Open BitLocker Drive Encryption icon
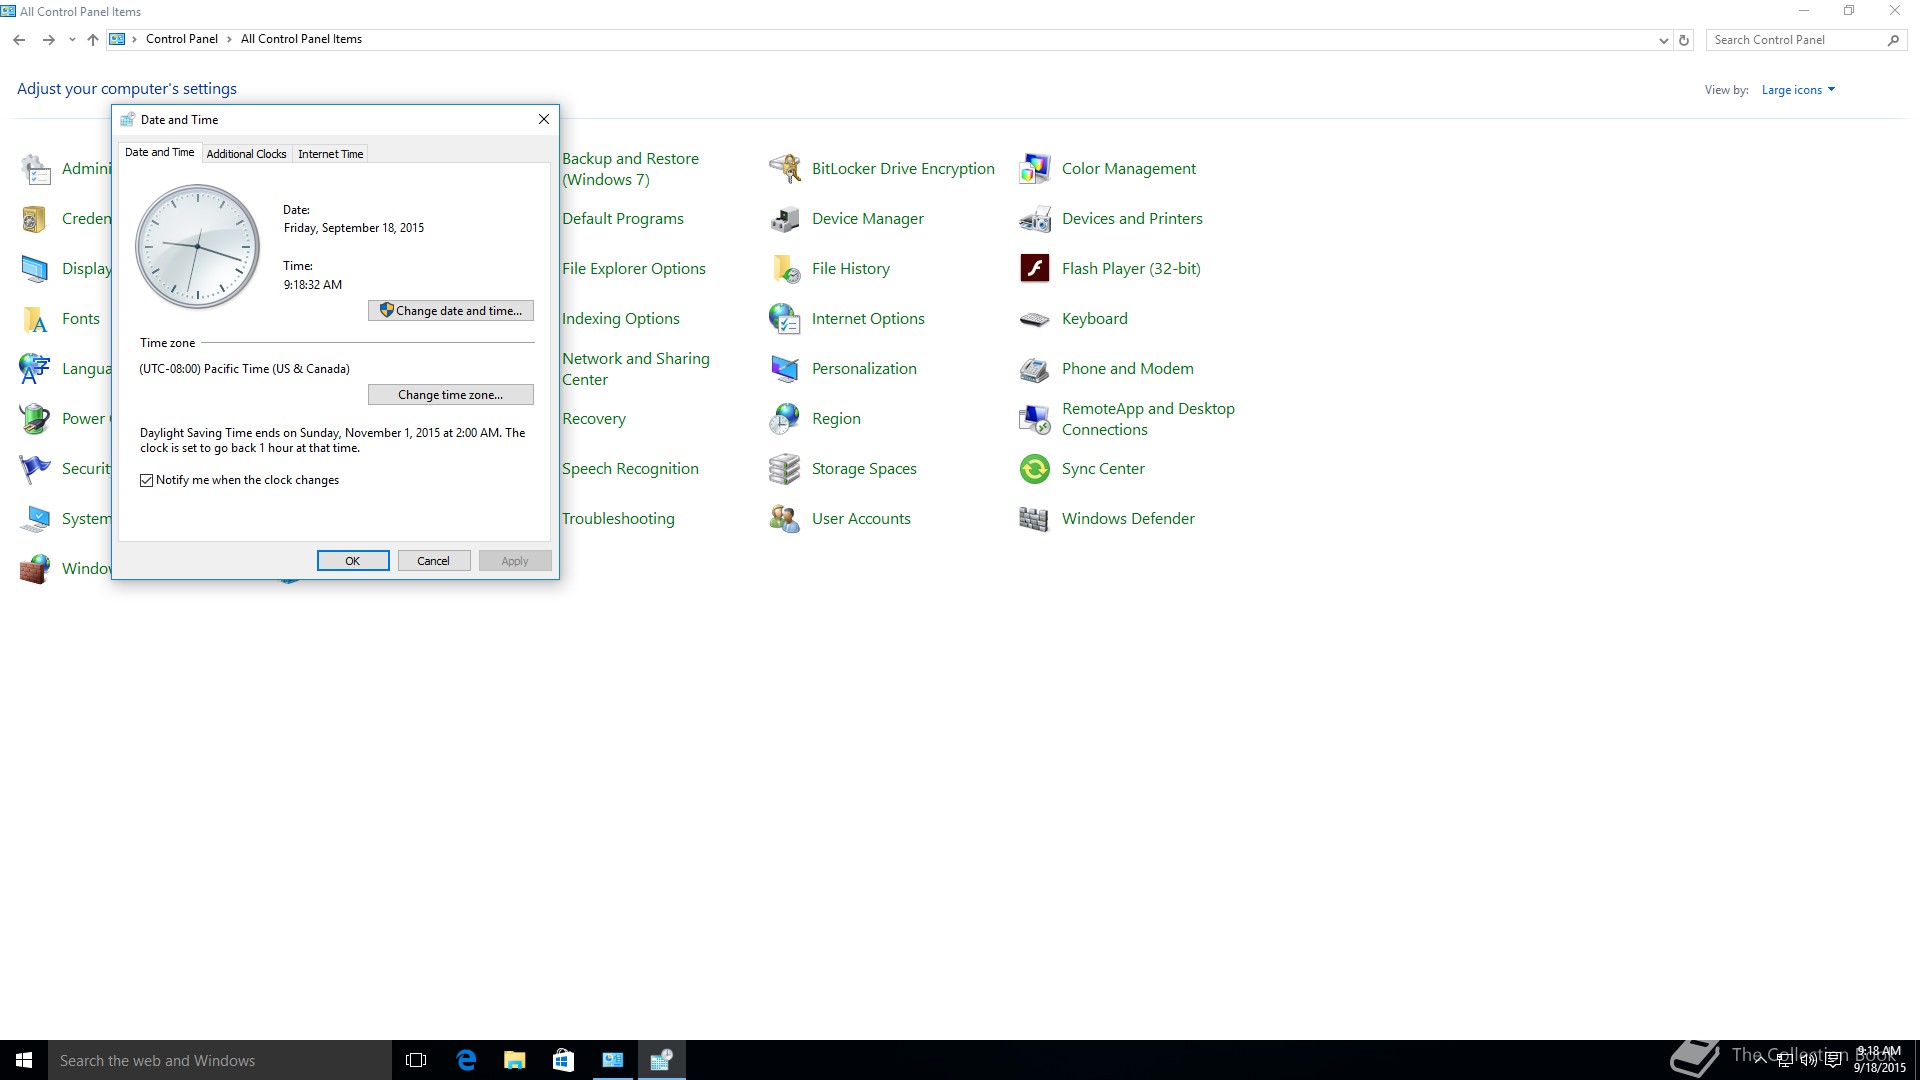This screenshot has height=1080, width=1920. tap(785, 169)
